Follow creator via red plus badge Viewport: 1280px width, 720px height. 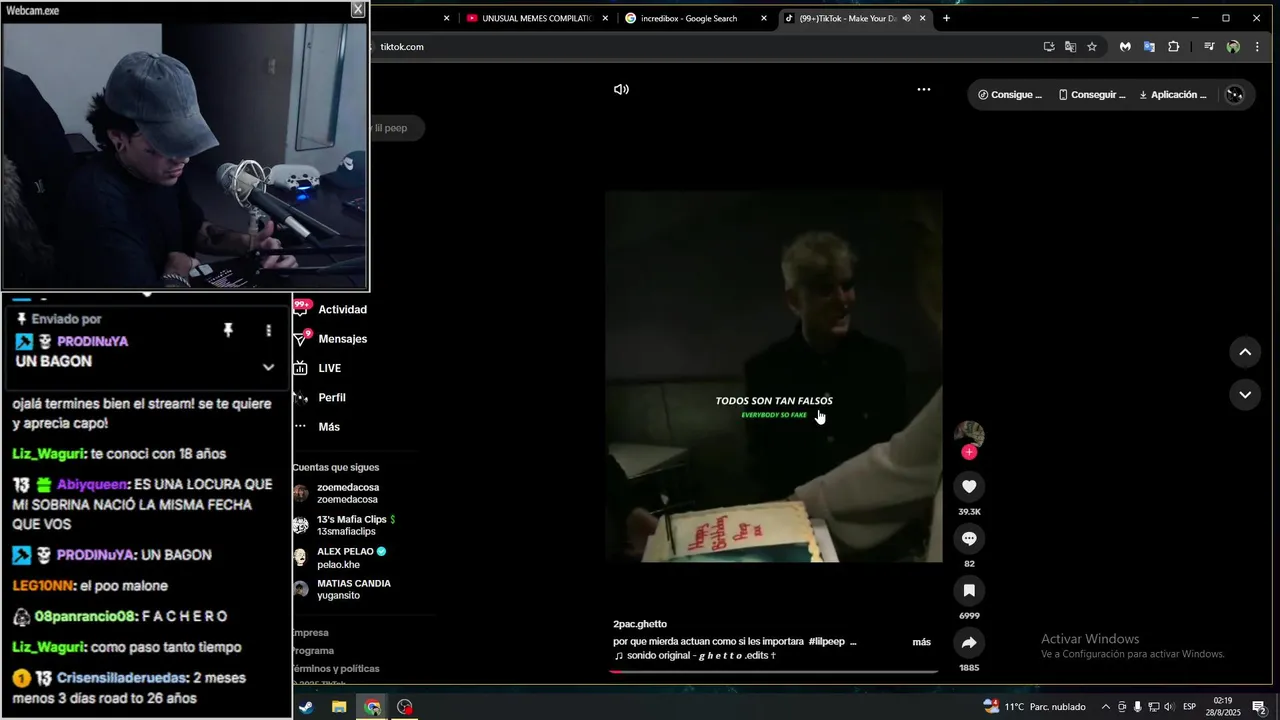click(x=969, y=452)
